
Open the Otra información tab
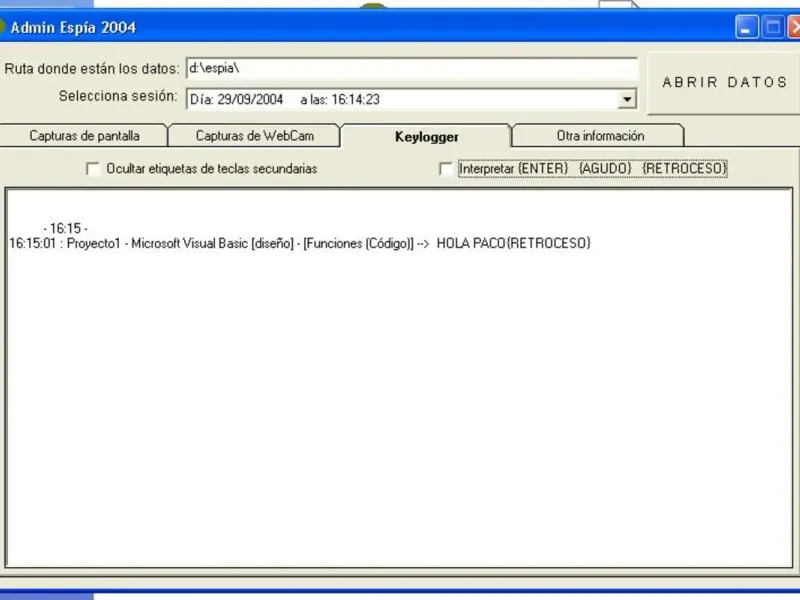click(599, 136)
